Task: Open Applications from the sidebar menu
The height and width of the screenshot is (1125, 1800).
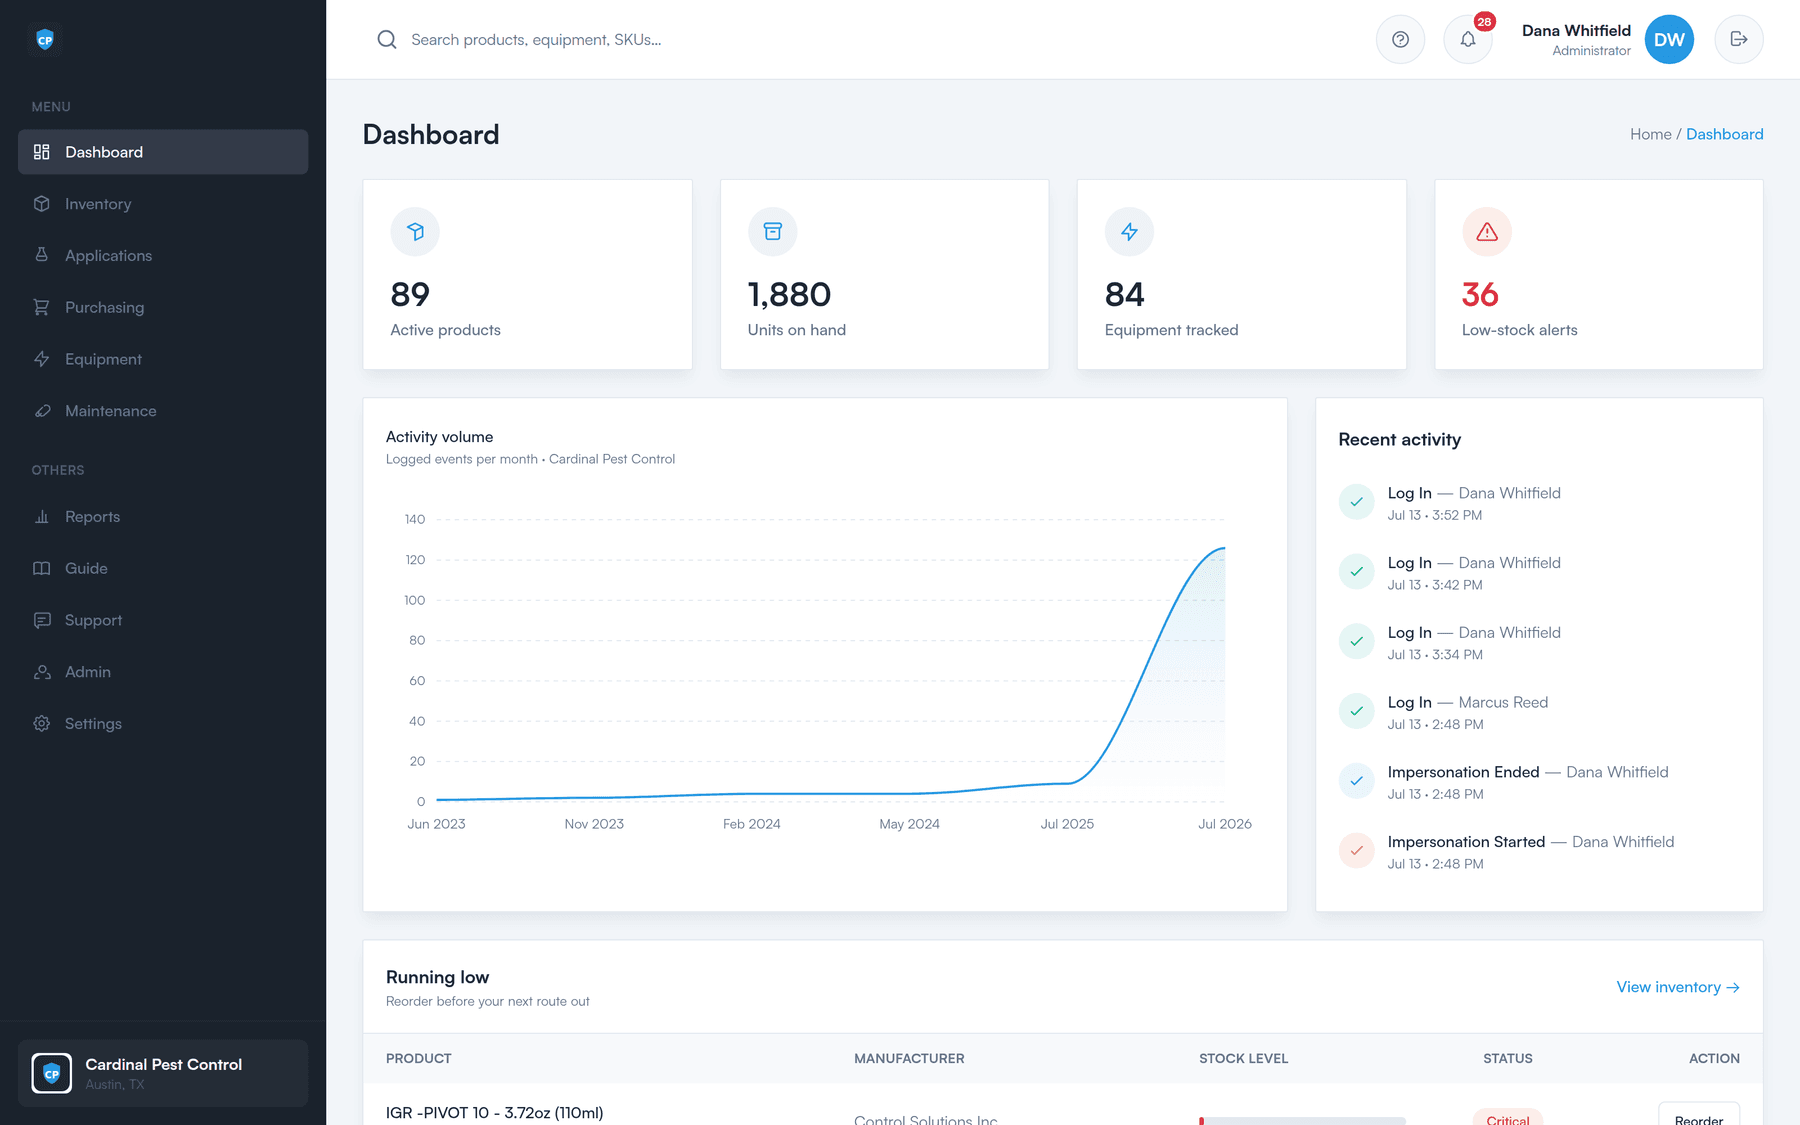Action: click(163, 255)
